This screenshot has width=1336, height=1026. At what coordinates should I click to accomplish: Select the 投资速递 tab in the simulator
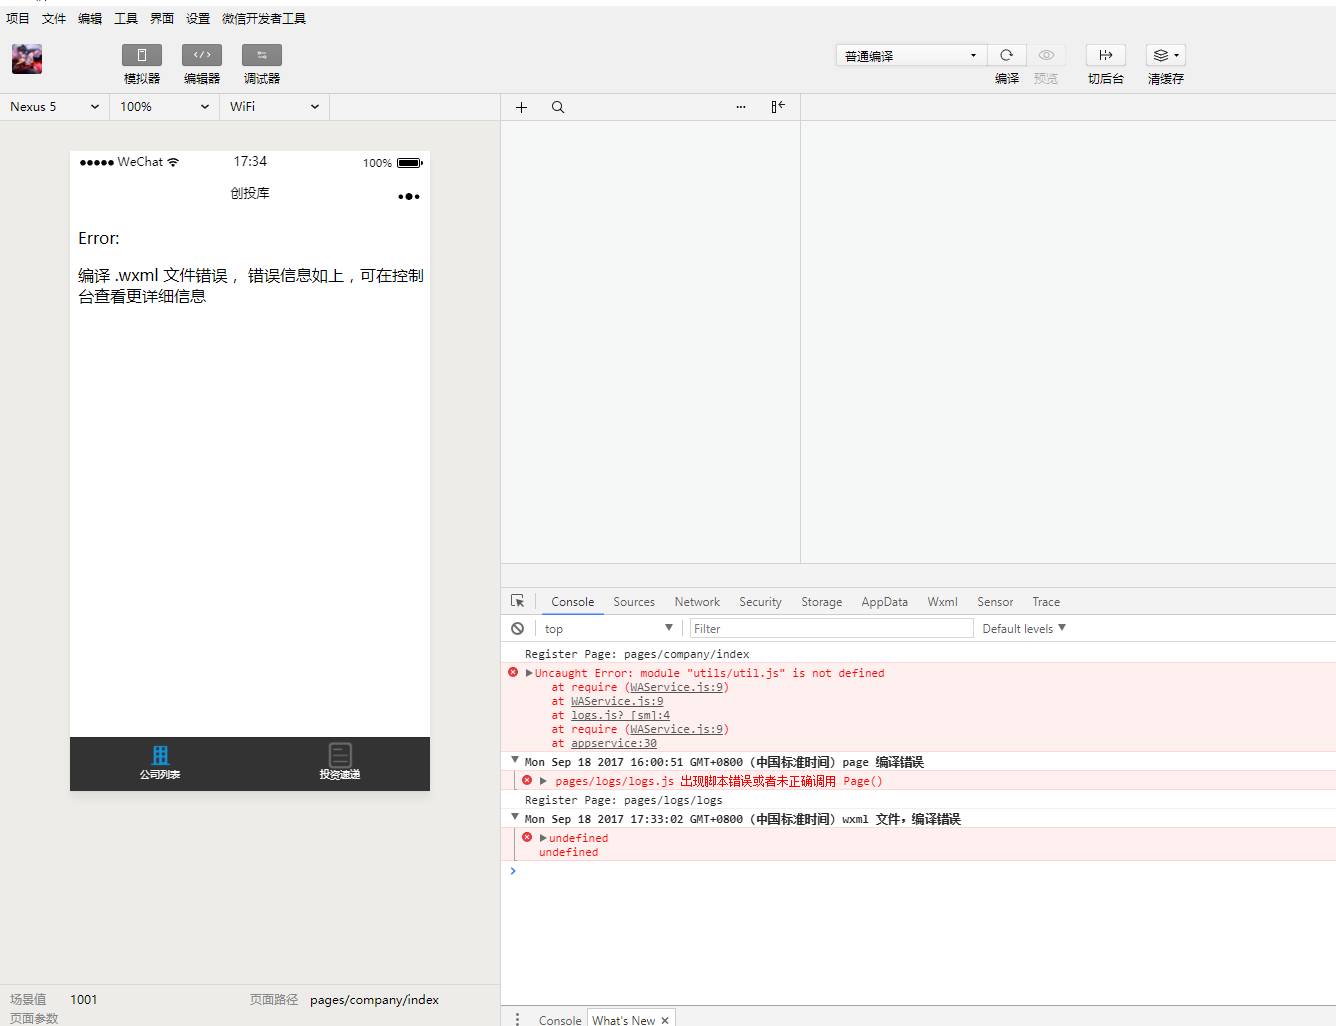(340, 763)
